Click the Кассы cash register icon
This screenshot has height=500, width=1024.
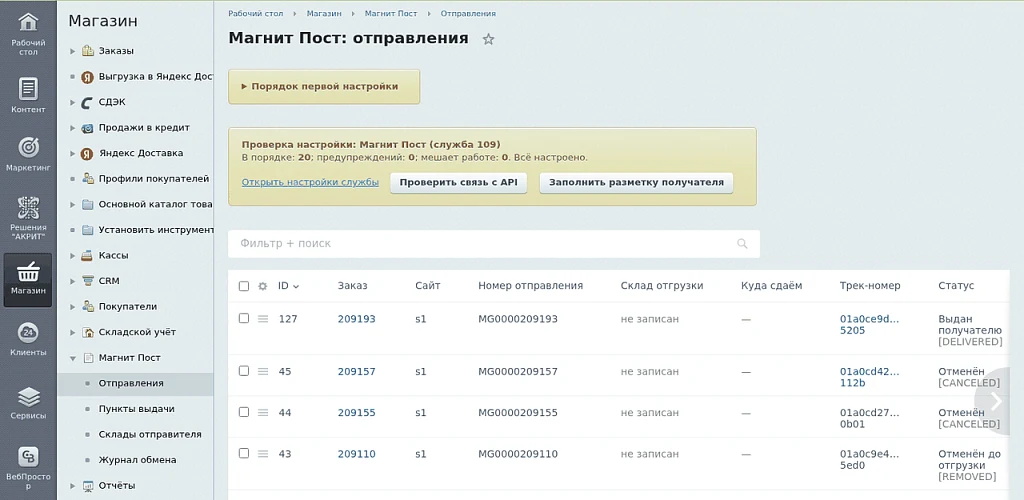click(88, 255)
